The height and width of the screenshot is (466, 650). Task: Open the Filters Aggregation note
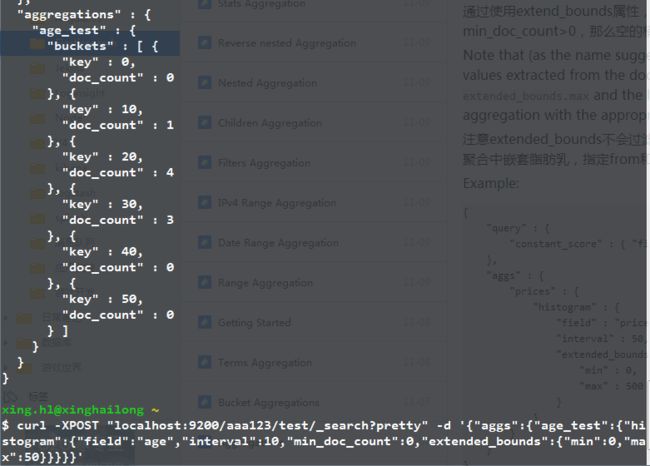point(264,163)
